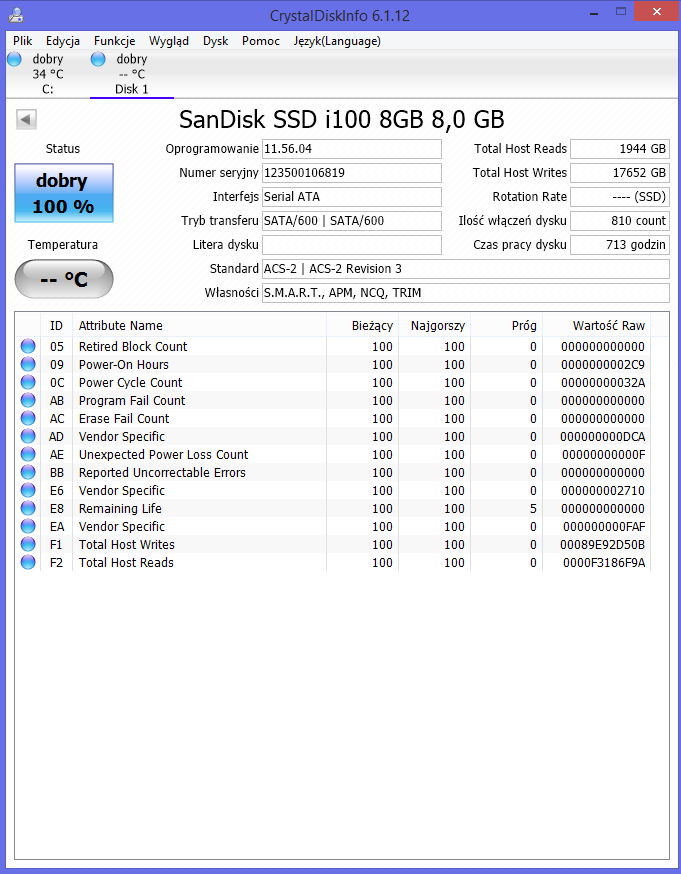
Task: Click the Attribute Name column header
Action: [x=199, y=326]
